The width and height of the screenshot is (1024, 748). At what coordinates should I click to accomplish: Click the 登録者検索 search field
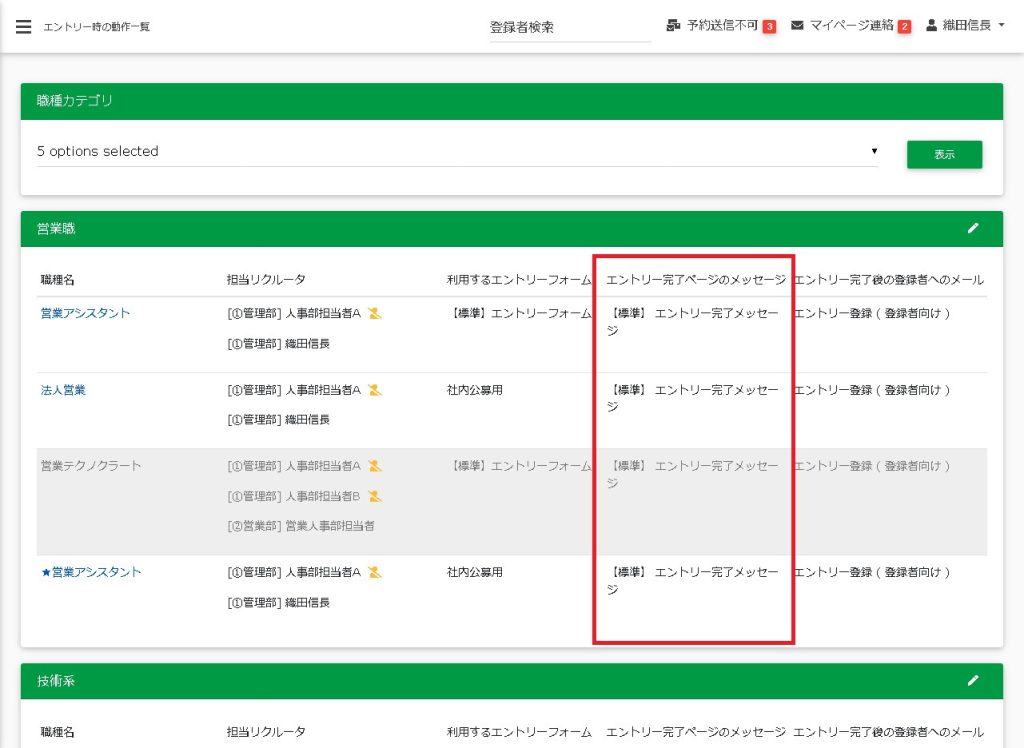pos(569,28)
